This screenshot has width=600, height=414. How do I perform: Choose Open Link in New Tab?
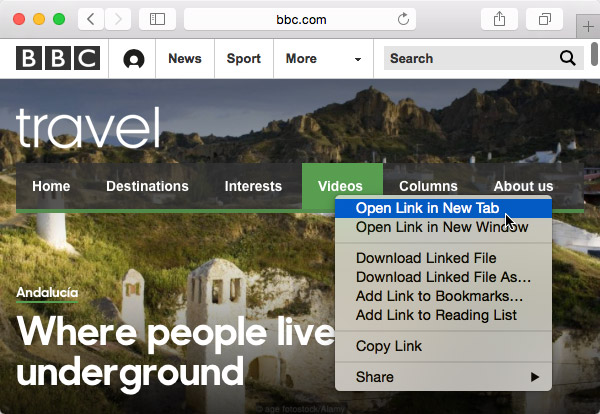coord(427,208)
